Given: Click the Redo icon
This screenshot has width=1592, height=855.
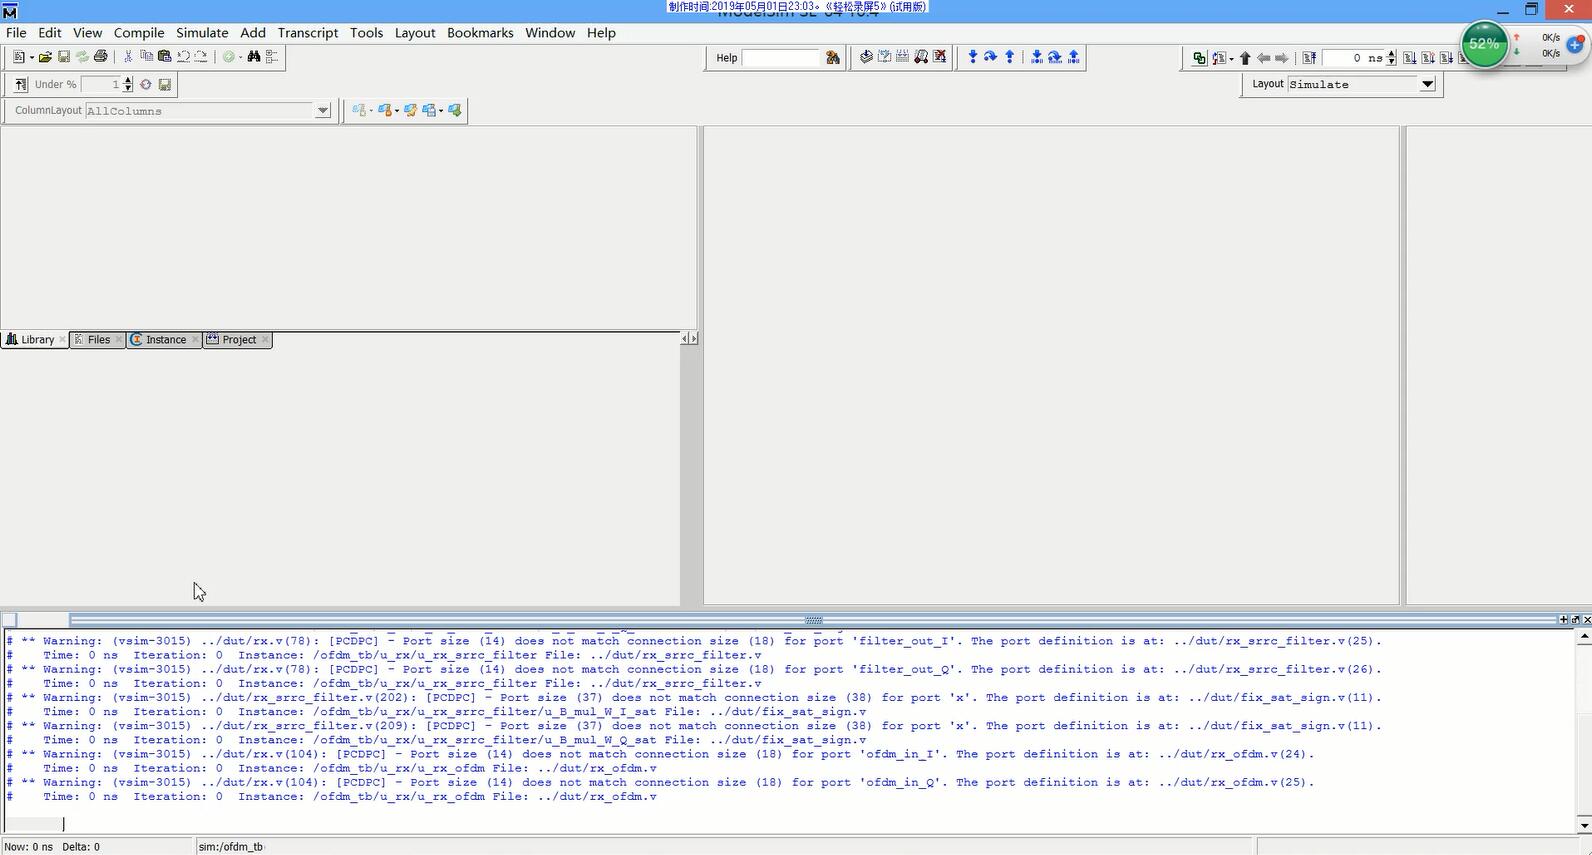Looking at the screenshot, I should coord(201,57).
